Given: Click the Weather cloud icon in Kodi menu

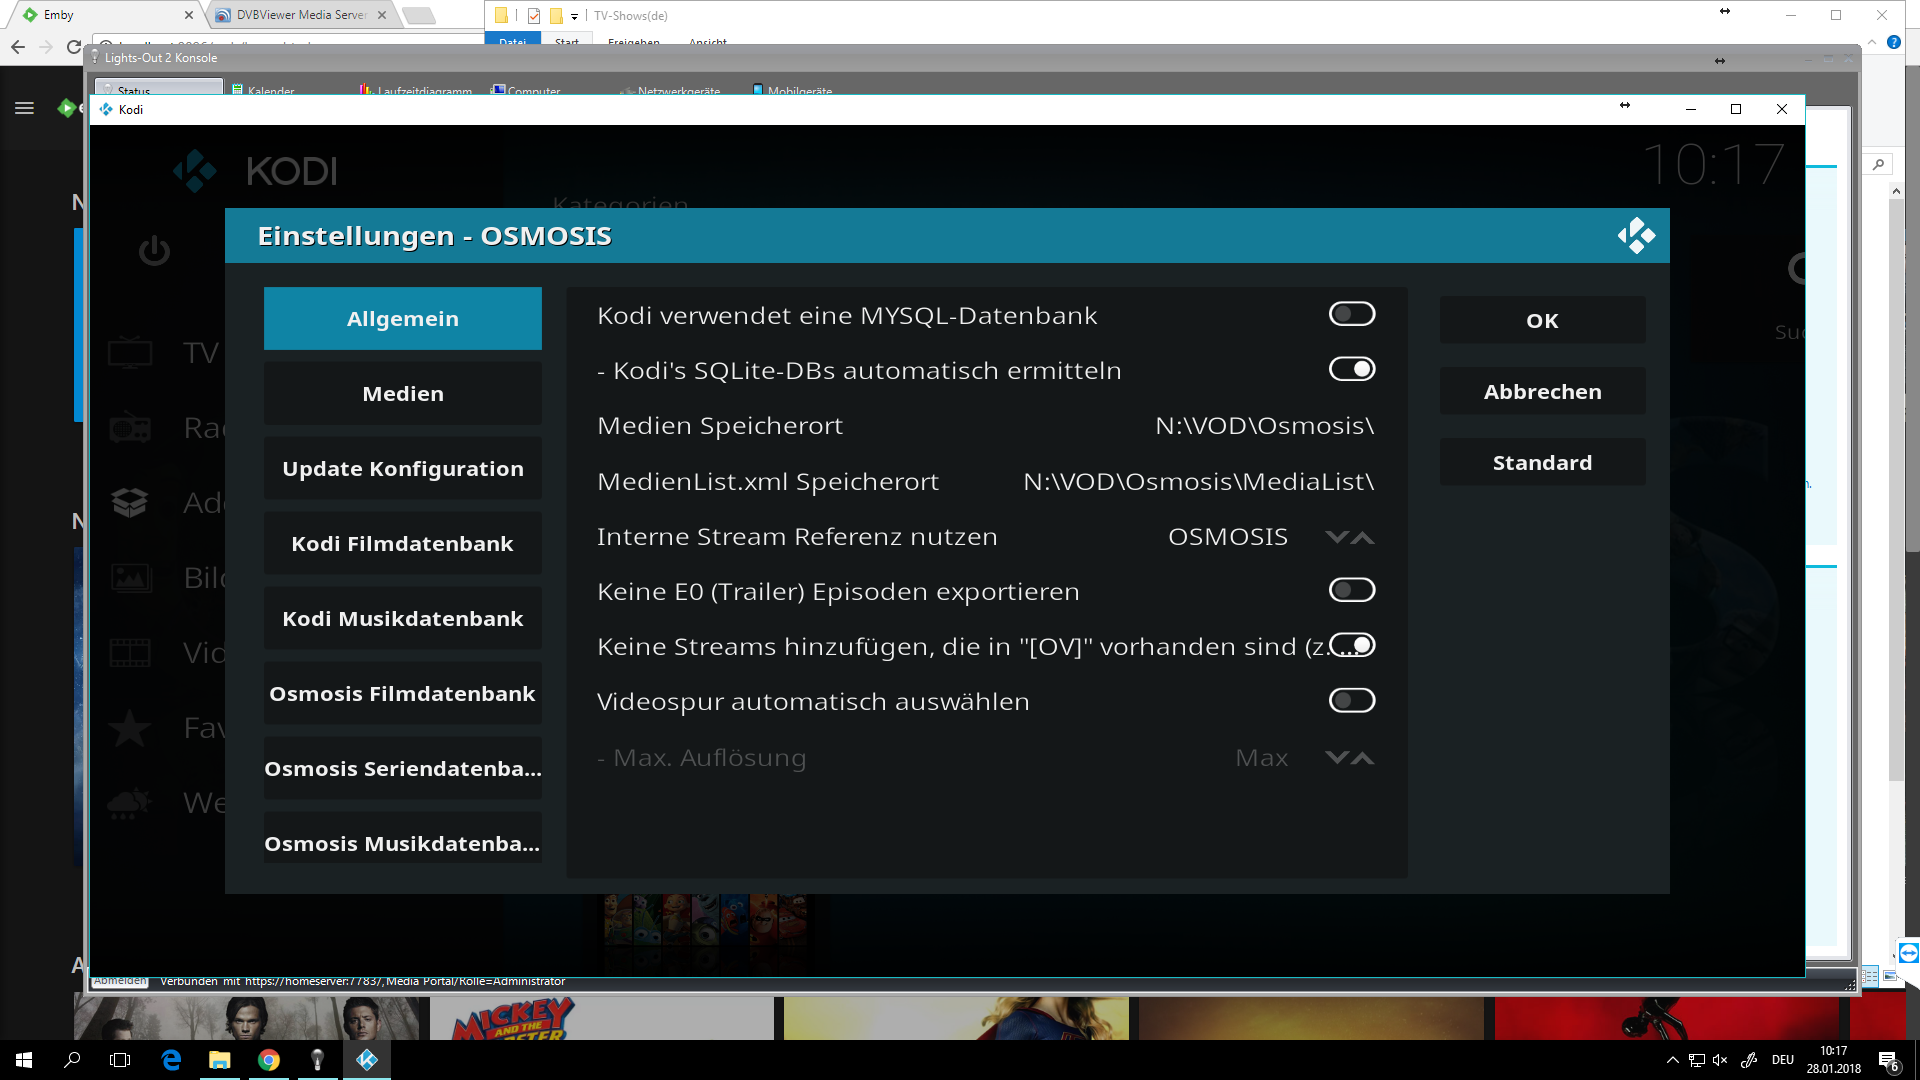Looking at the screenshot, I should coord(130,802).
